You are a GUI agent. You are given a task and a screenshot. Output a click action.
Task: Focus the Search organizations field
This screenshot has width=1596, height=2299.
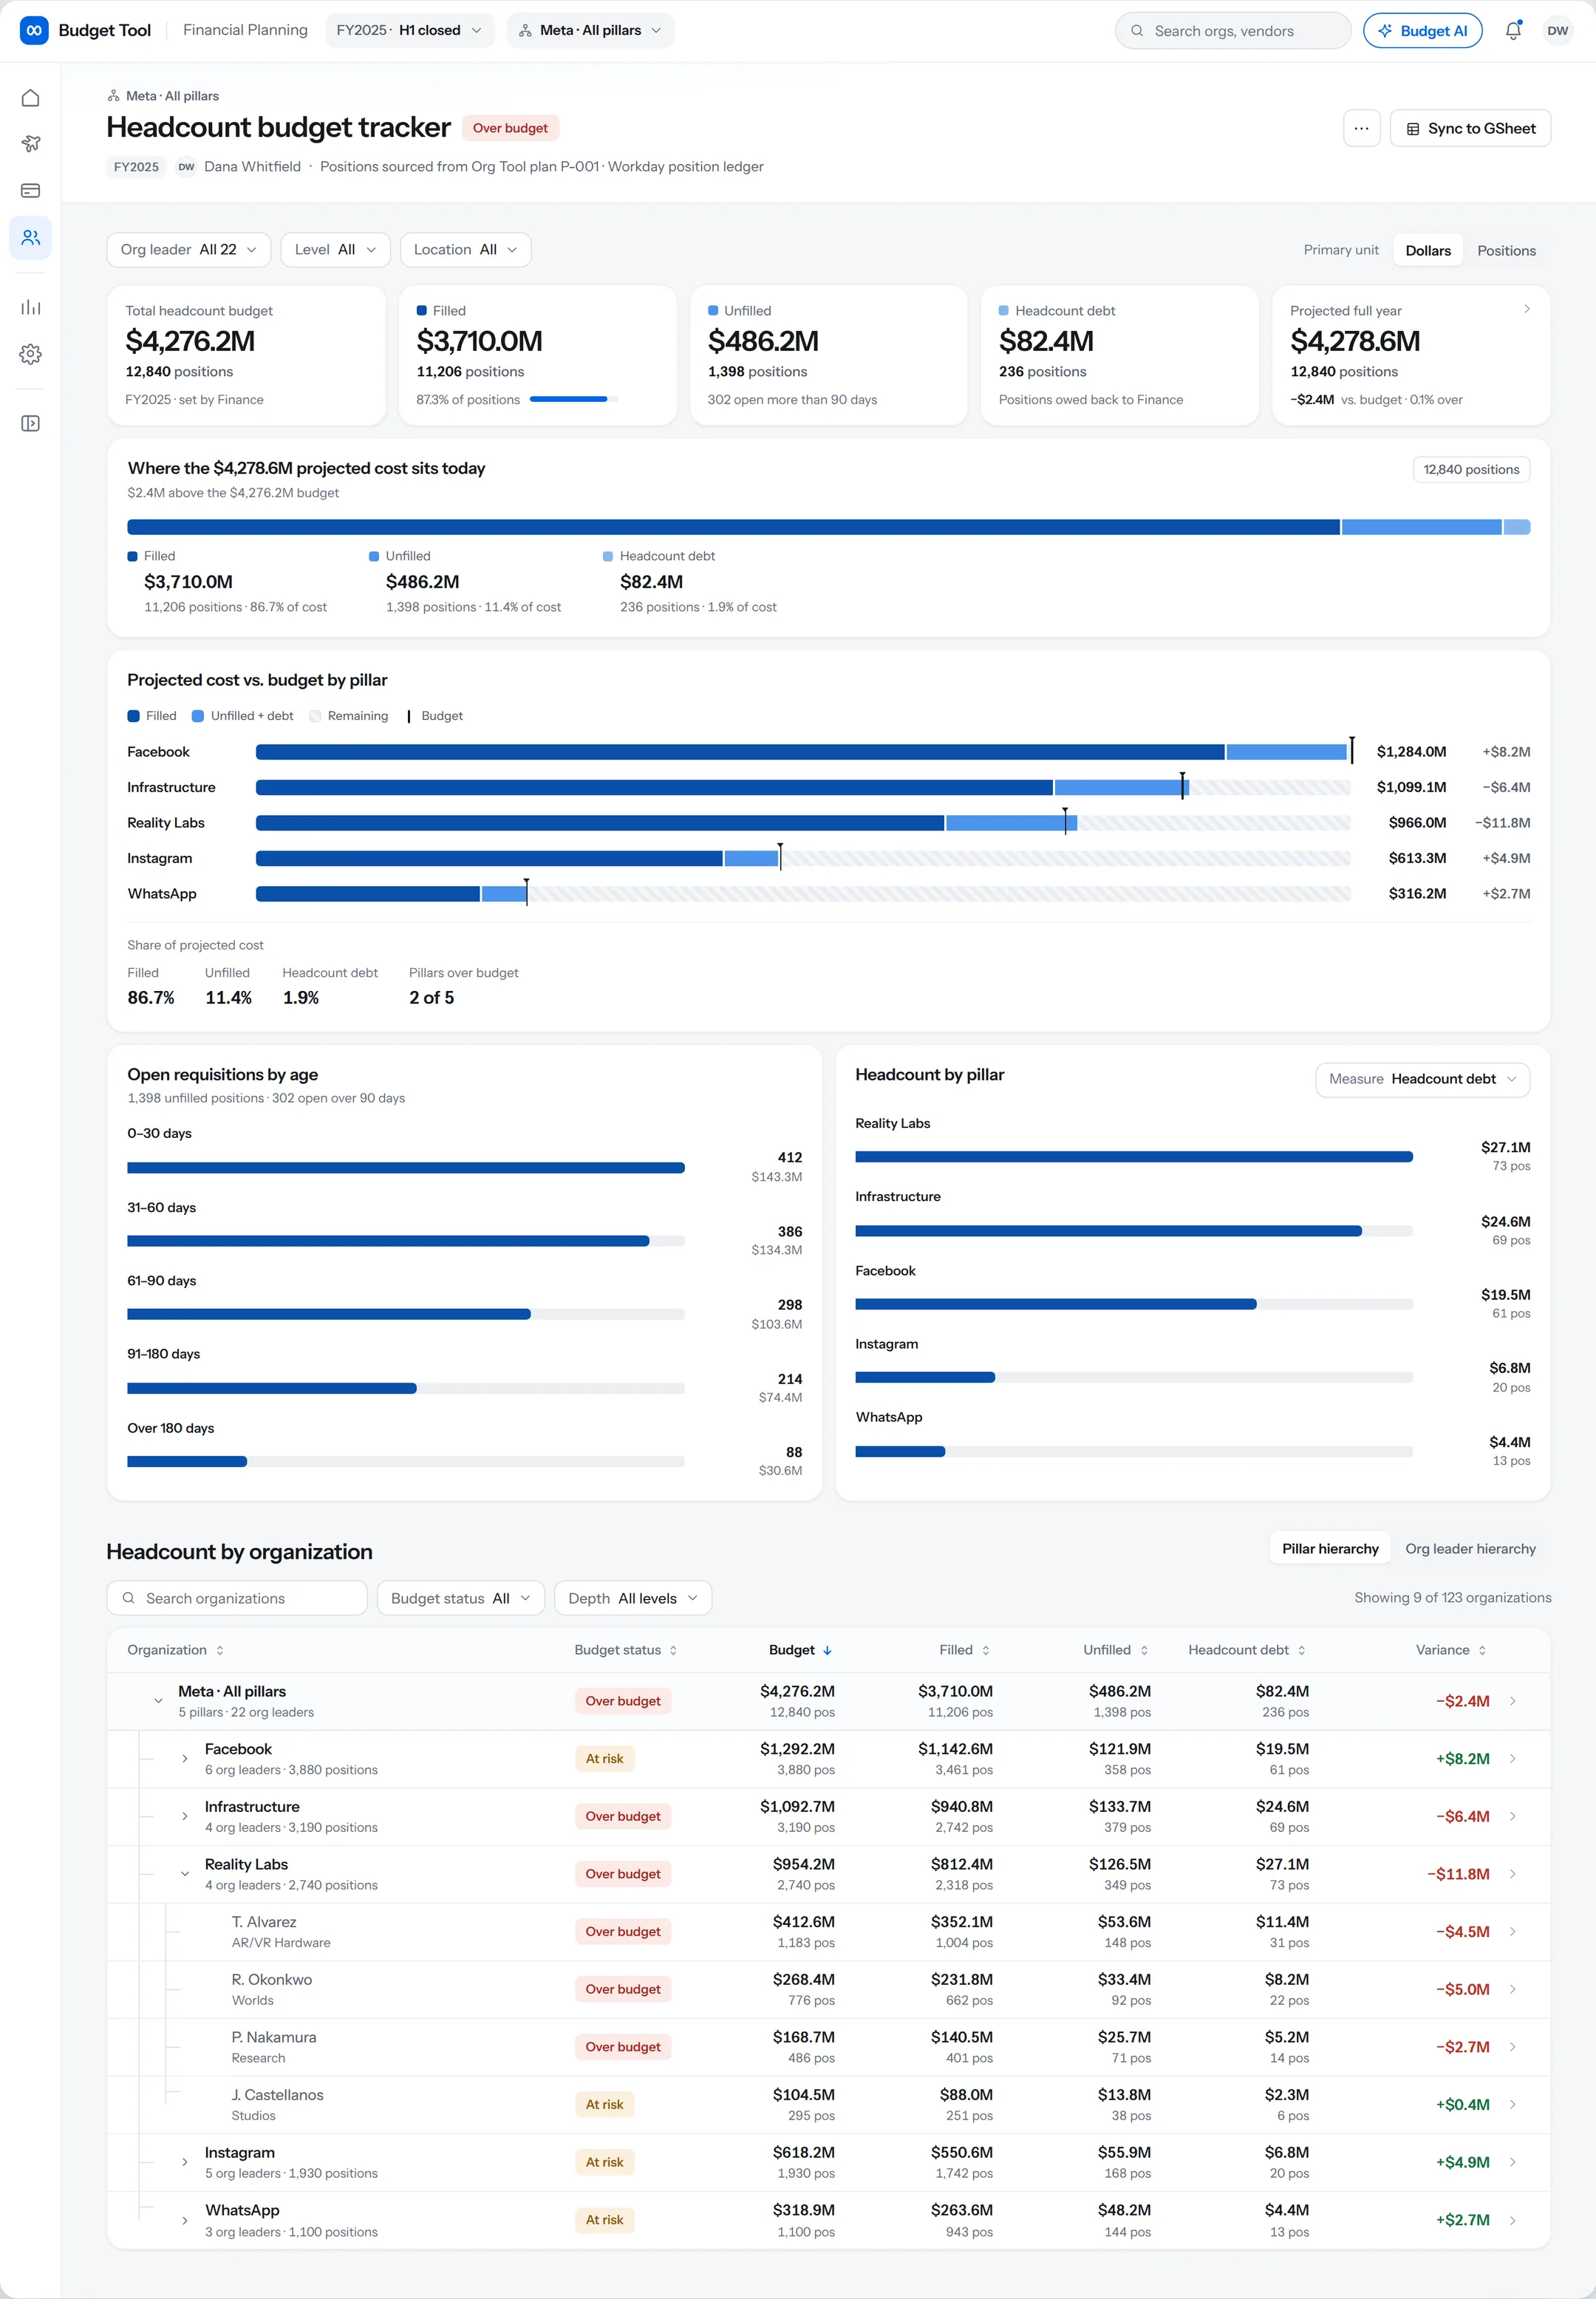tap(237, 1598)
